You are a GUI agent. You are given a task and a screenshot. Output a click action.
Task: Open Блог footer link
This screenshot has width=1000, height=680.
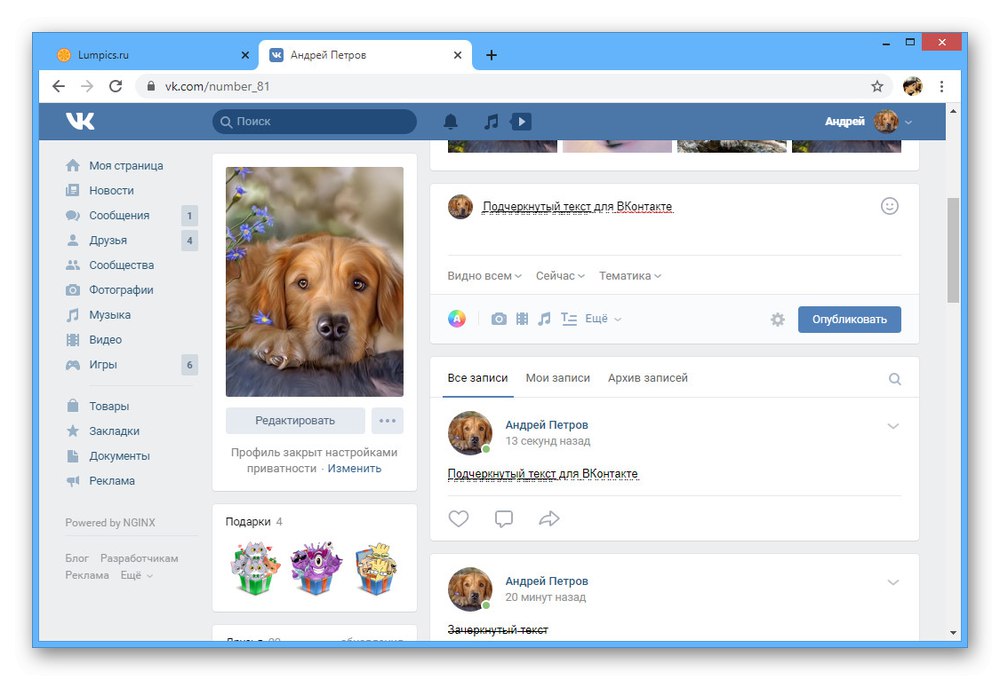[x=77, y=558]
